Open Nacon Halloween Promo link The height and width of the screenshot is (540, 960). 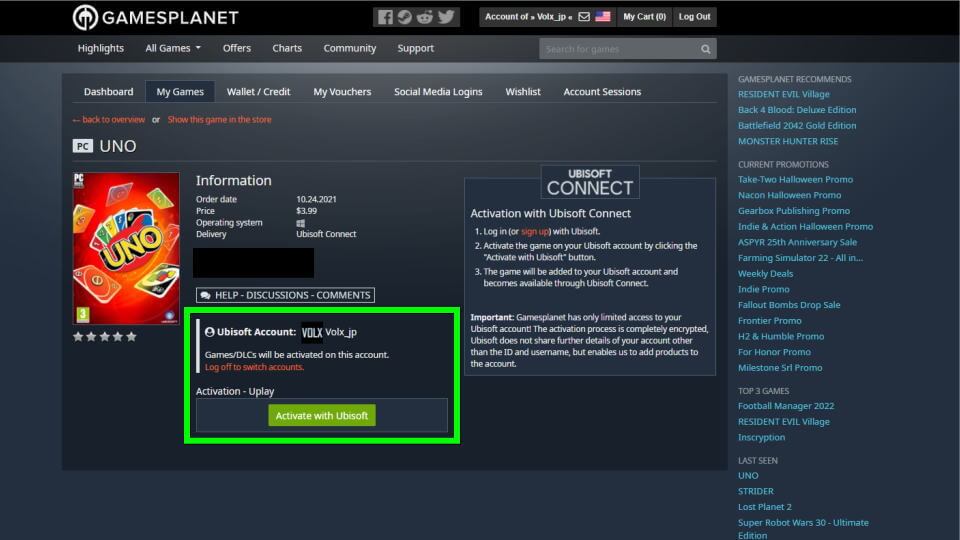tap(790, 195)
